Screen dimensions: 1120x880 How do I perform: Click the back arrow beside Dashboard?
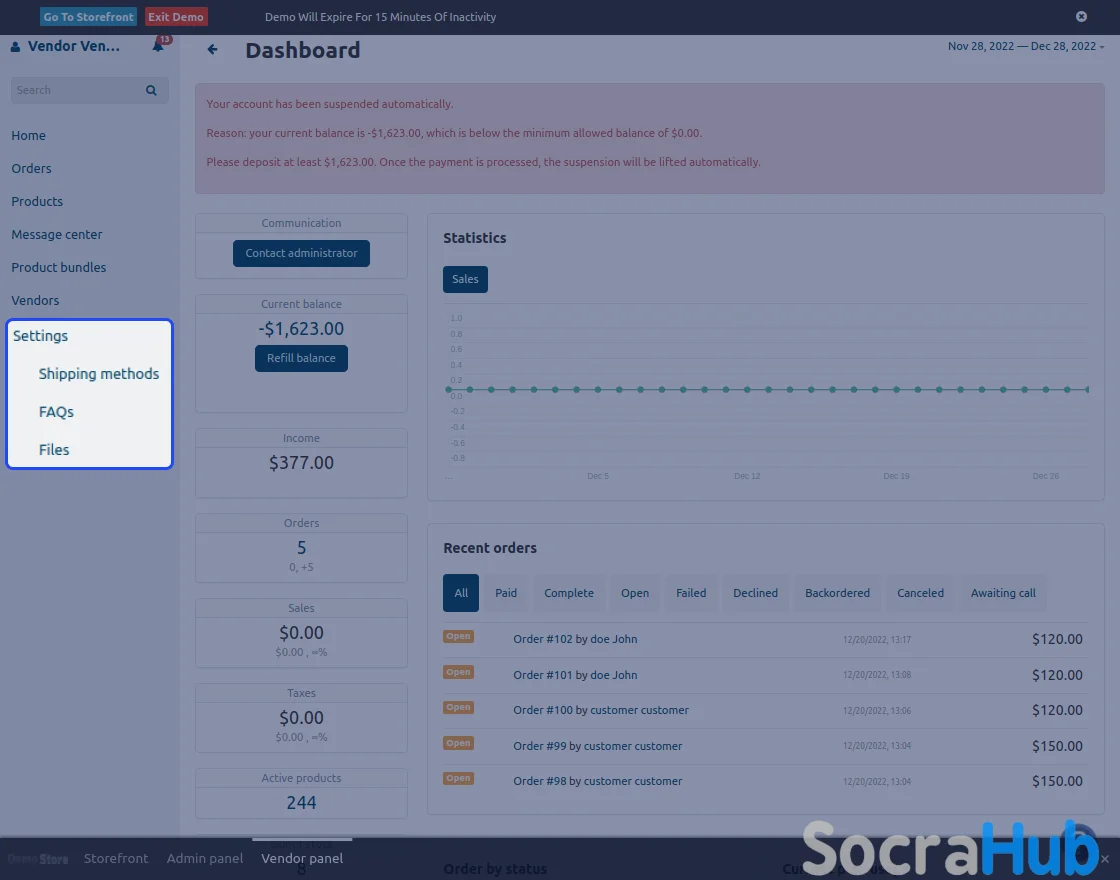[212, 49]
